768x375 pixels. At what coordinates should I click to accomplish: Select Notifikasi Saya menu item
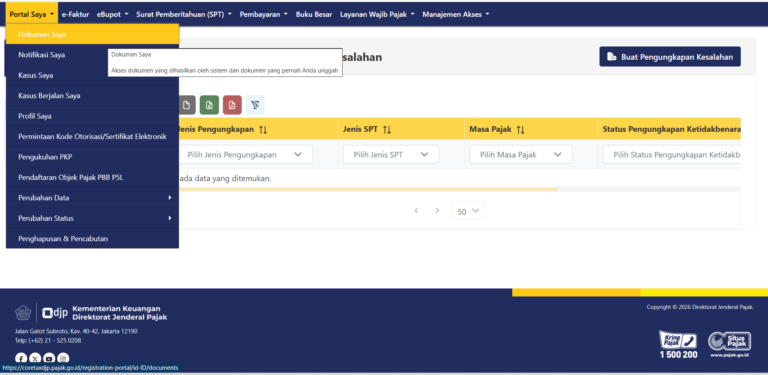point(92,55)
